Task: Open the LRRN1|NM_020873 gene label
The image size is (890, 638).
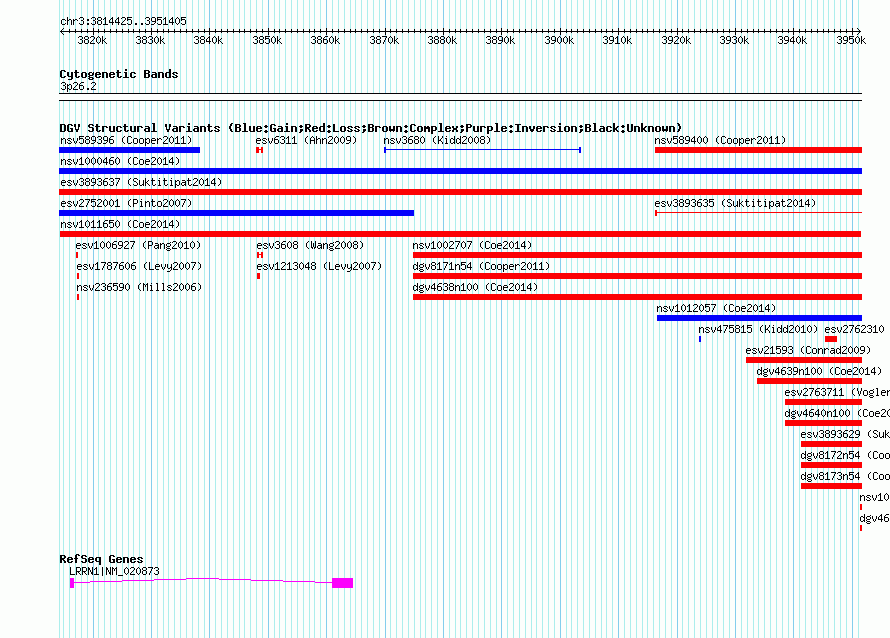Action: pos(114,572)
